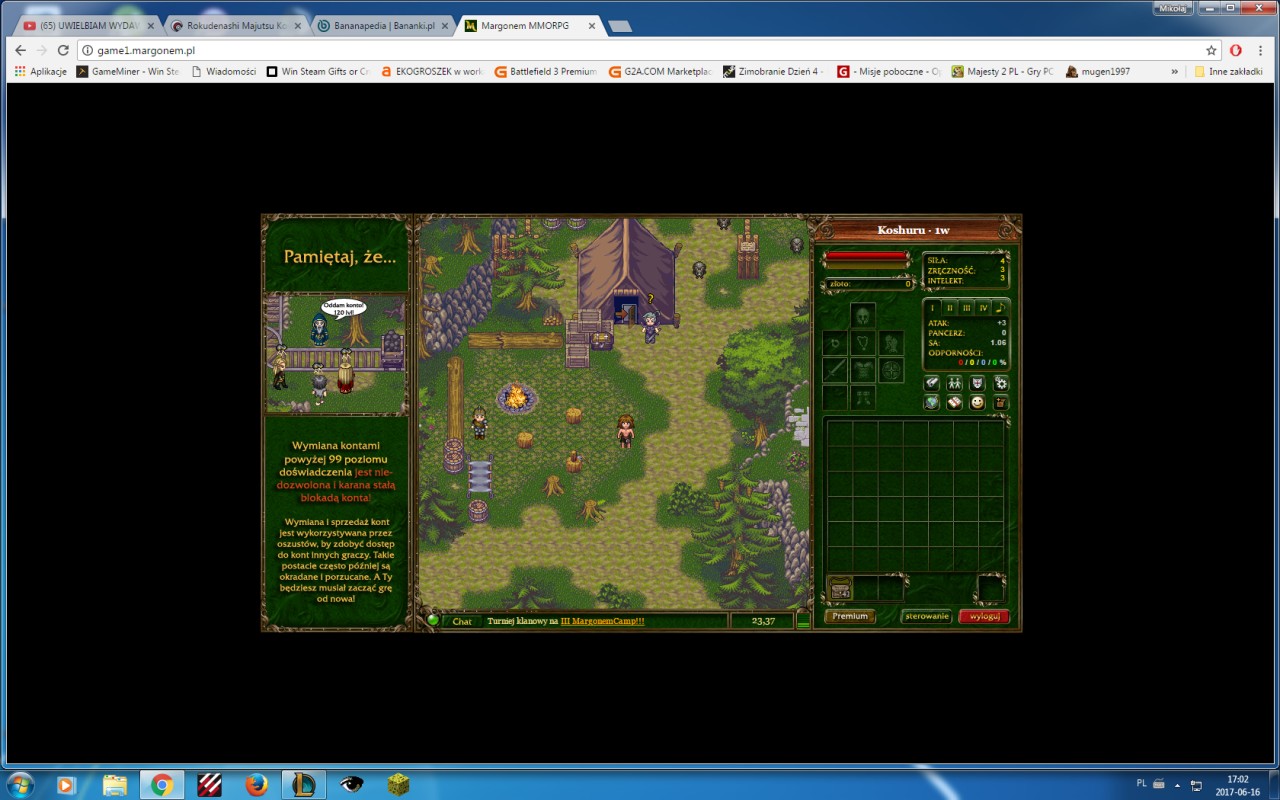Click the empty last slot of the bottom-row
This screenshot has height=800, width=1280.
point(991,588)
